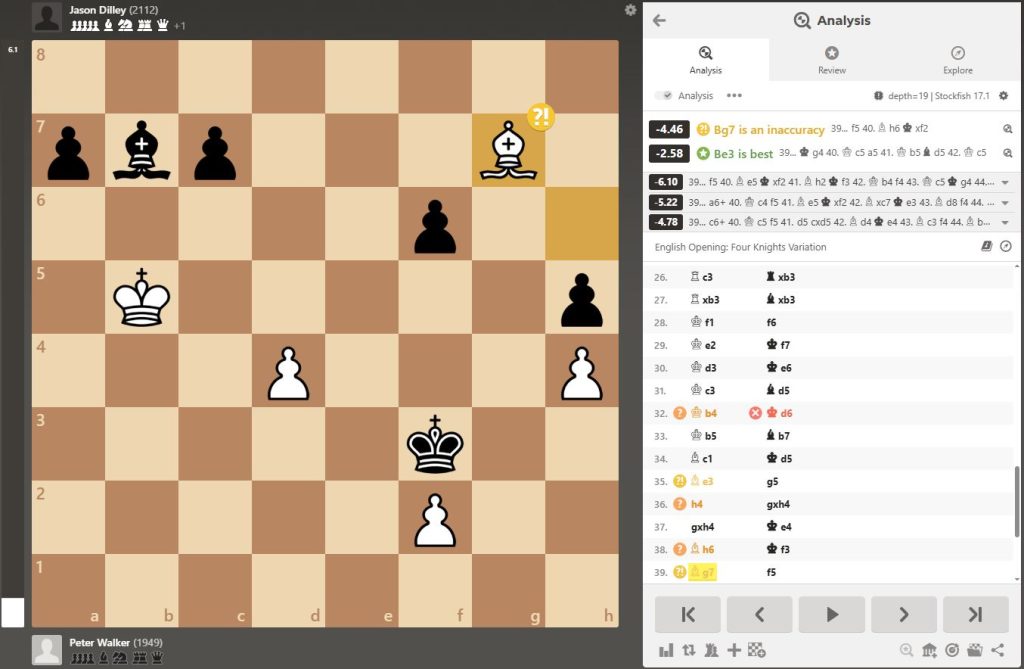Open engine settings gear next to Stockfish 17.1
Image resolution: width=1024 pixels, height=669 pixels.
coord(1004,96)
